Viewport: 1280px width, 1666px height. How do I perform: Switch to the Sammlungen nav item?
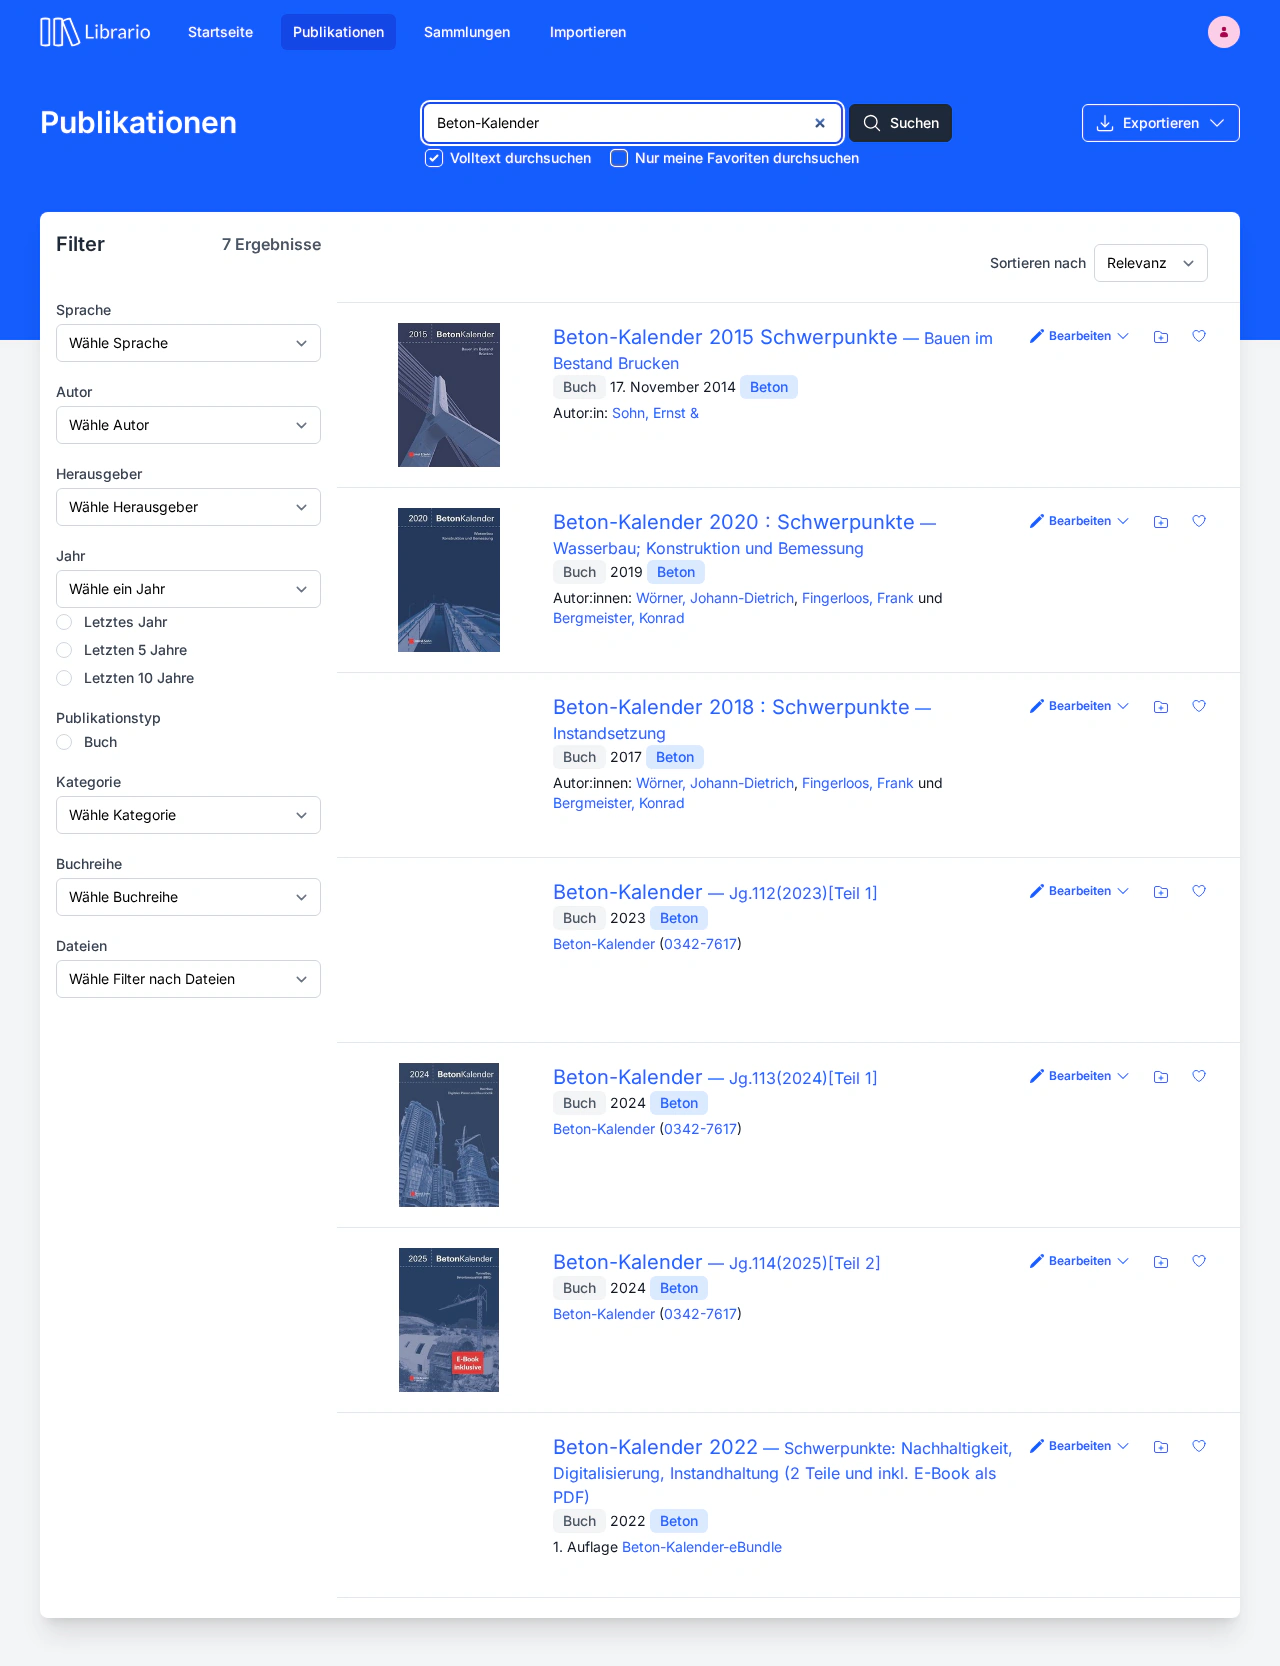coord(467,32)
